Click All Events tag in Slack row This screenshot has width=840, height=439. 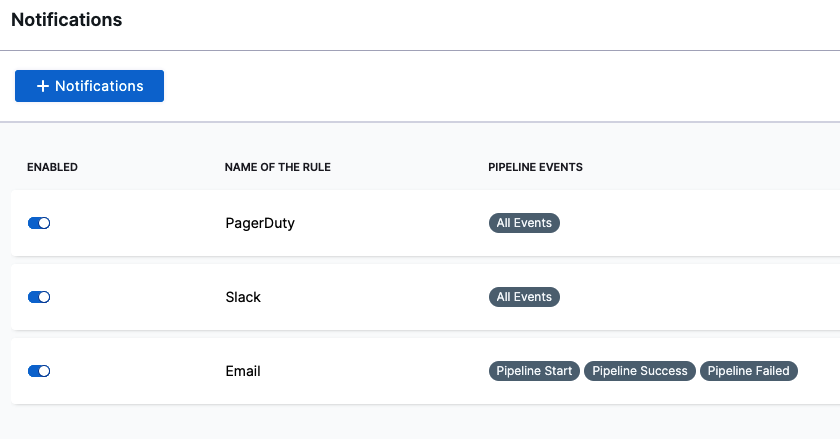click(x=524, y=297)
